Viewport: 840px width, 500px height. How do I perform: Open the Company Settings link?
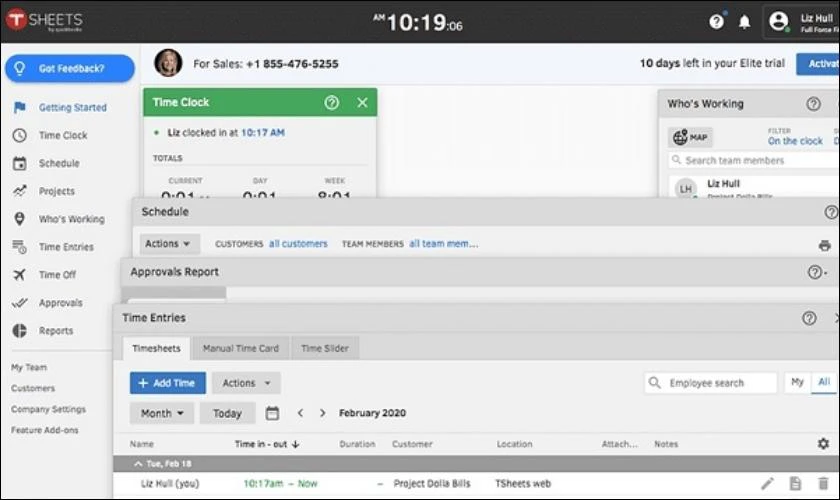[x=48, y=409]
